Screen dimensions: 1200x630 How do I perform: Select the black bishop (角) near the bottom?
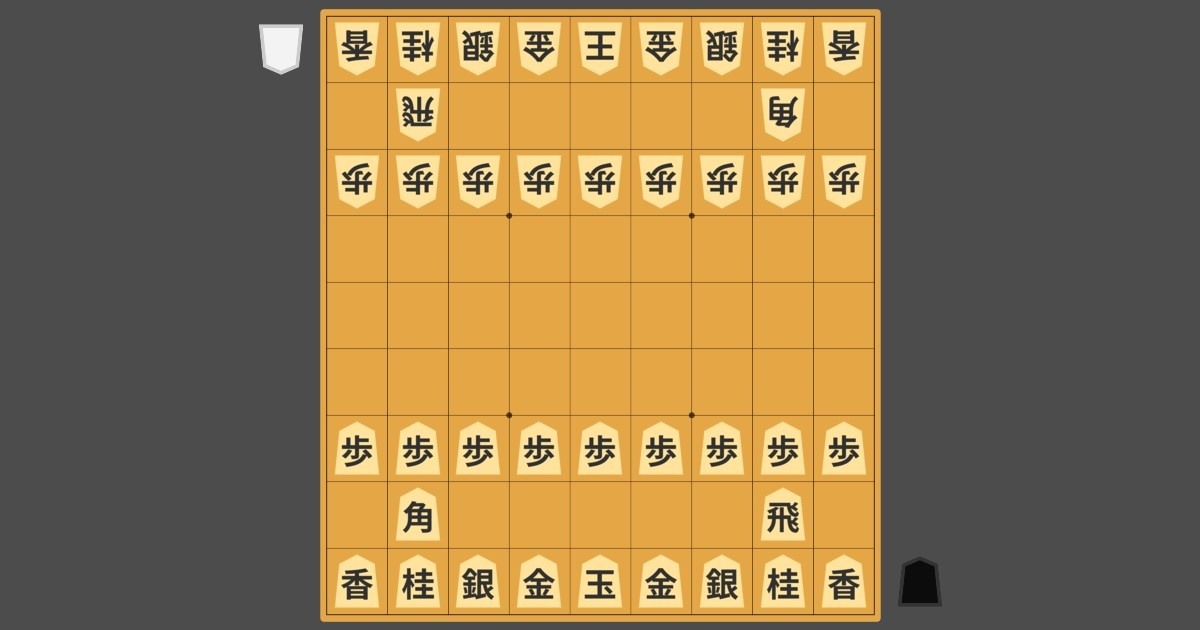418,515
